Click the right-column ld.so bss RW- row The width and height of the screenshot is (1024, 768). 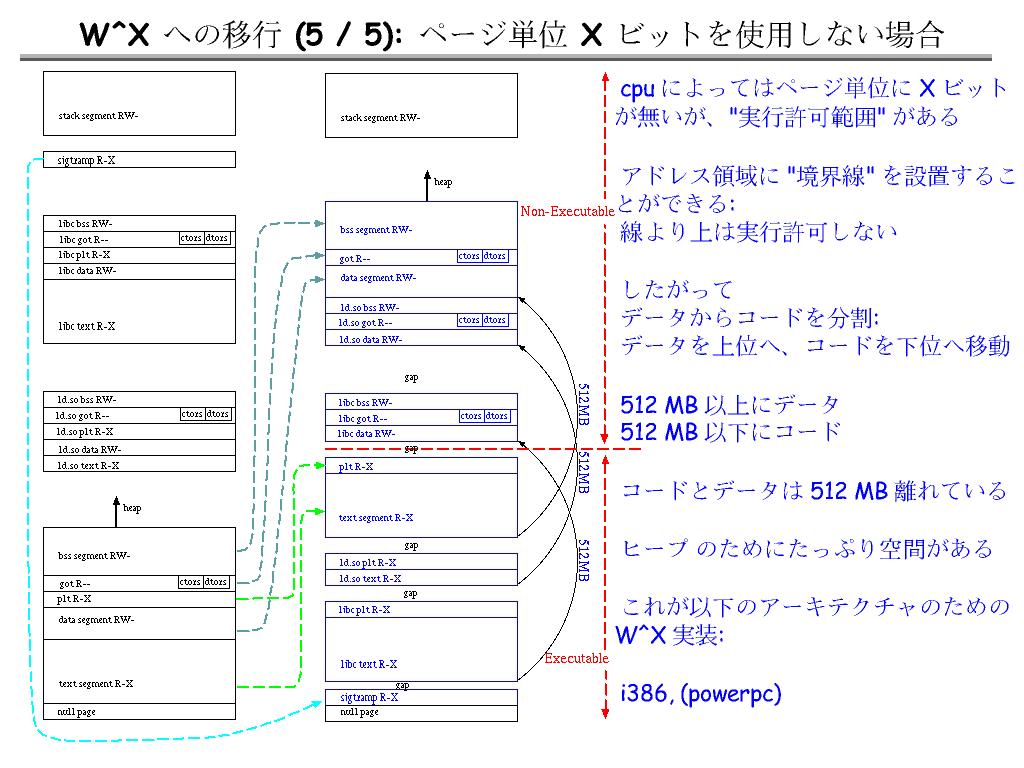point(421,307)
